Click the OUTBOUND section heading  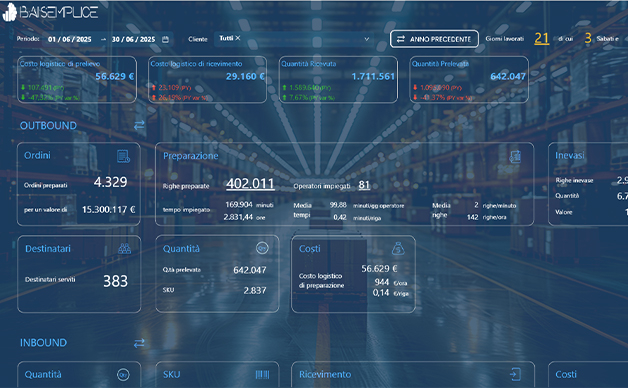pos(48,126)
